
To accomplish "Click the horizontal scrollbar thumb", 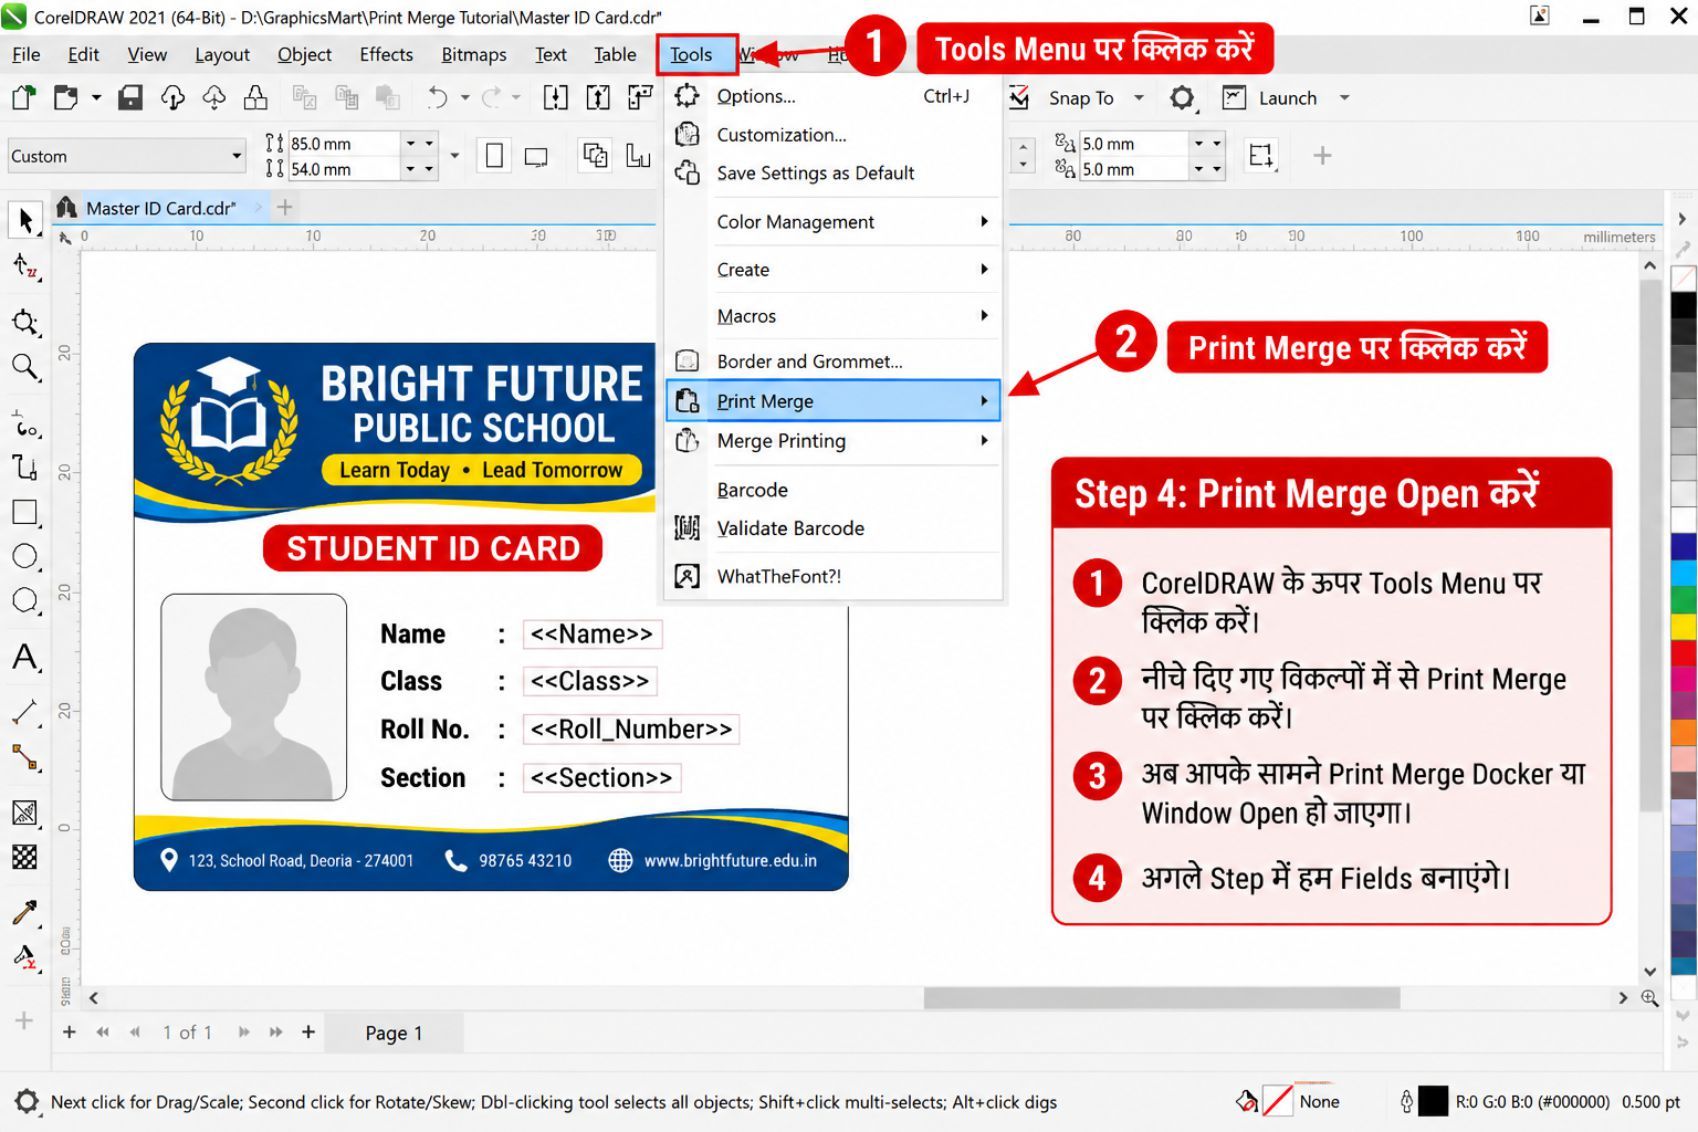I will click(1161, 998).
